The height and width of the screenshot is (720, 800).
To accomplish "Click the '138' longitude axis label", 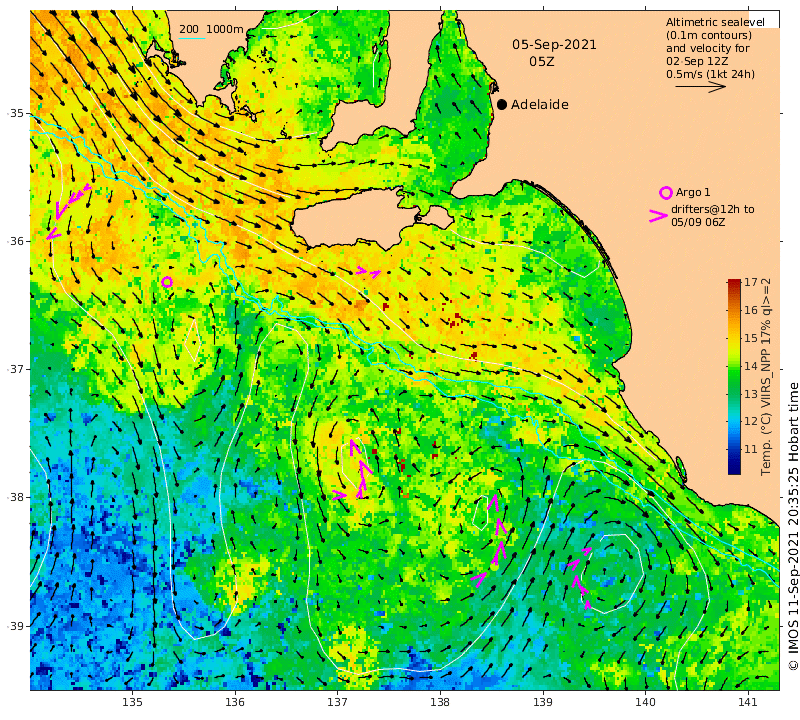I will (440, 702).
